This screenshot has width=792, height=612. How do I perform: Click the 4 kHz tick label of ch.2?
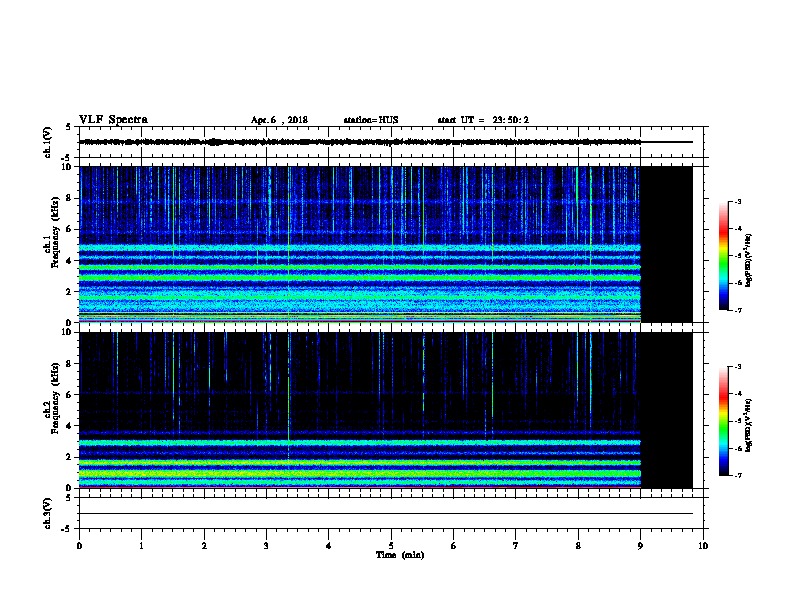point(69,426)
